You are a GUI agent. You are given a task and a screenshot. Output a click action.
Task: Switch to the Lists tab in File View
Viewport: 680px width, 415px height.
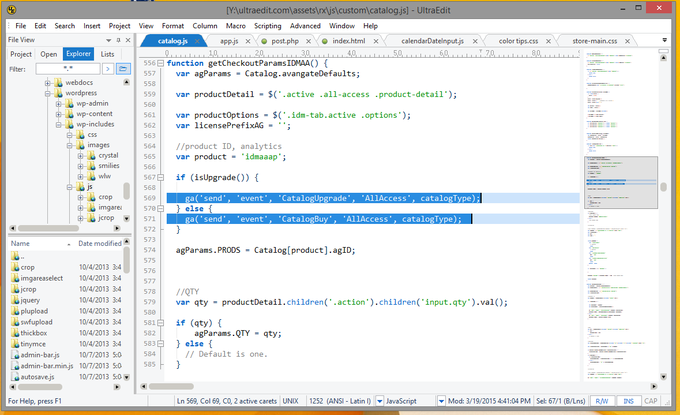(108, 54)
